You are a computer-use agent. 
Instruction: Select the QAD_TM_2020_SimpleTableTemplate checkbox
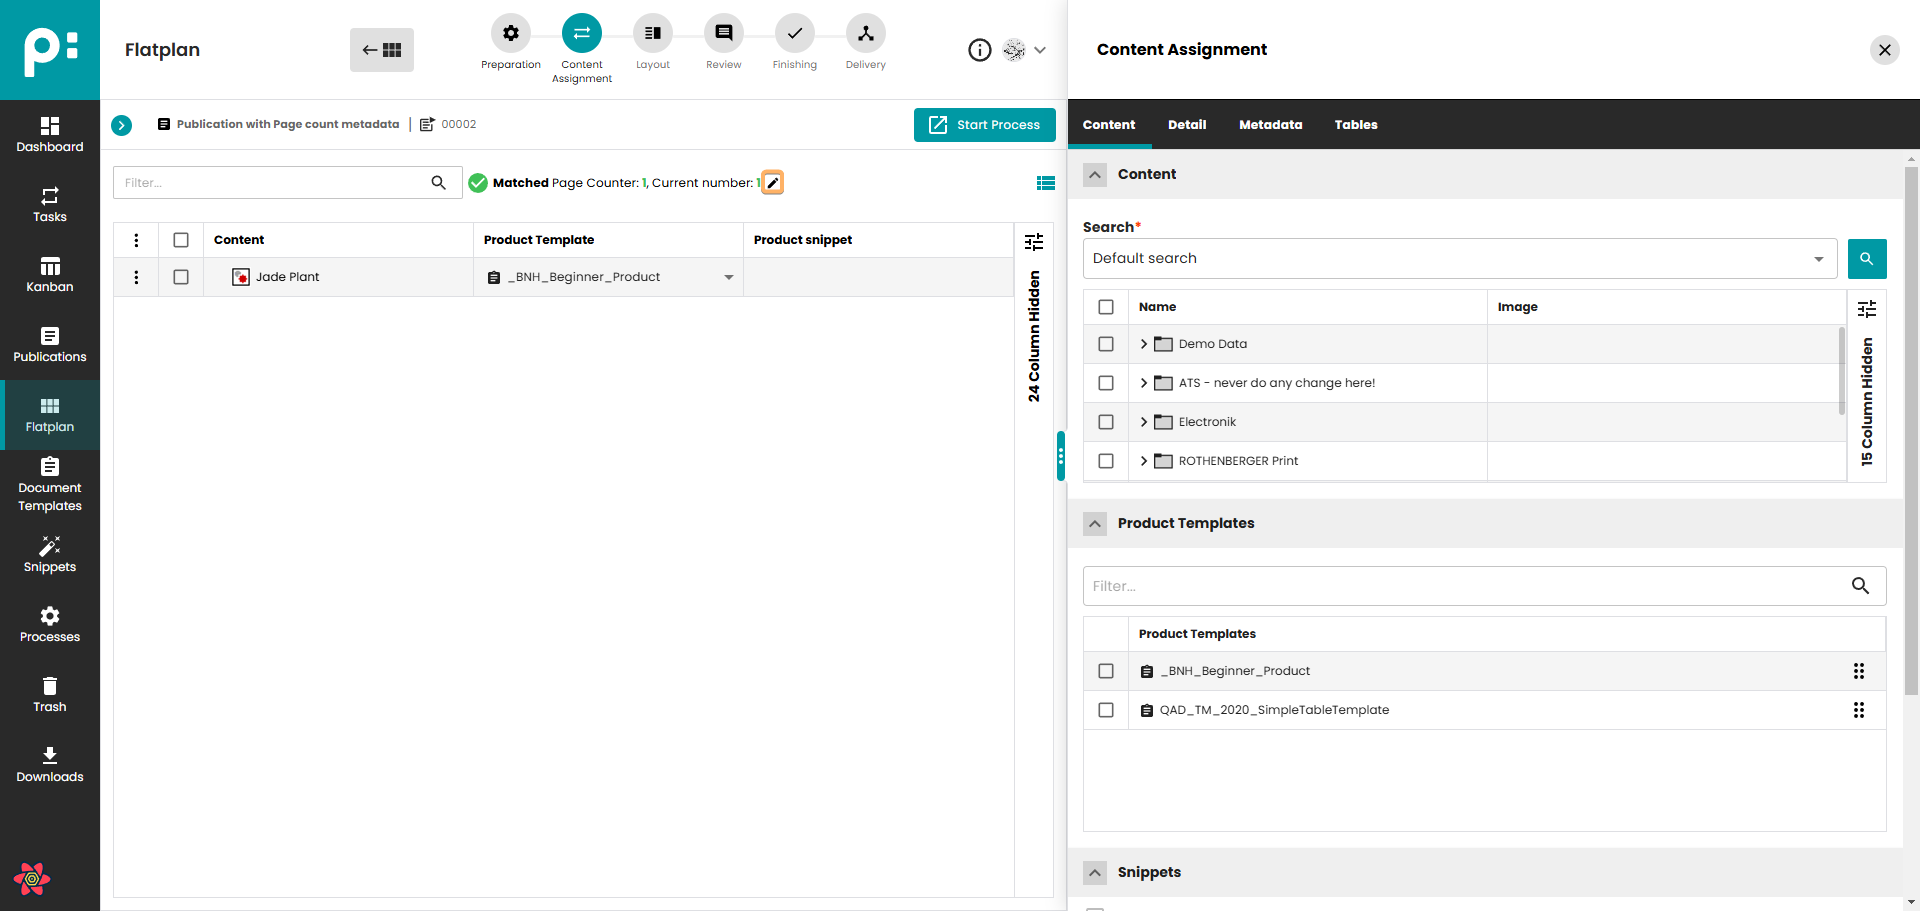click(x=1106, y=710)
